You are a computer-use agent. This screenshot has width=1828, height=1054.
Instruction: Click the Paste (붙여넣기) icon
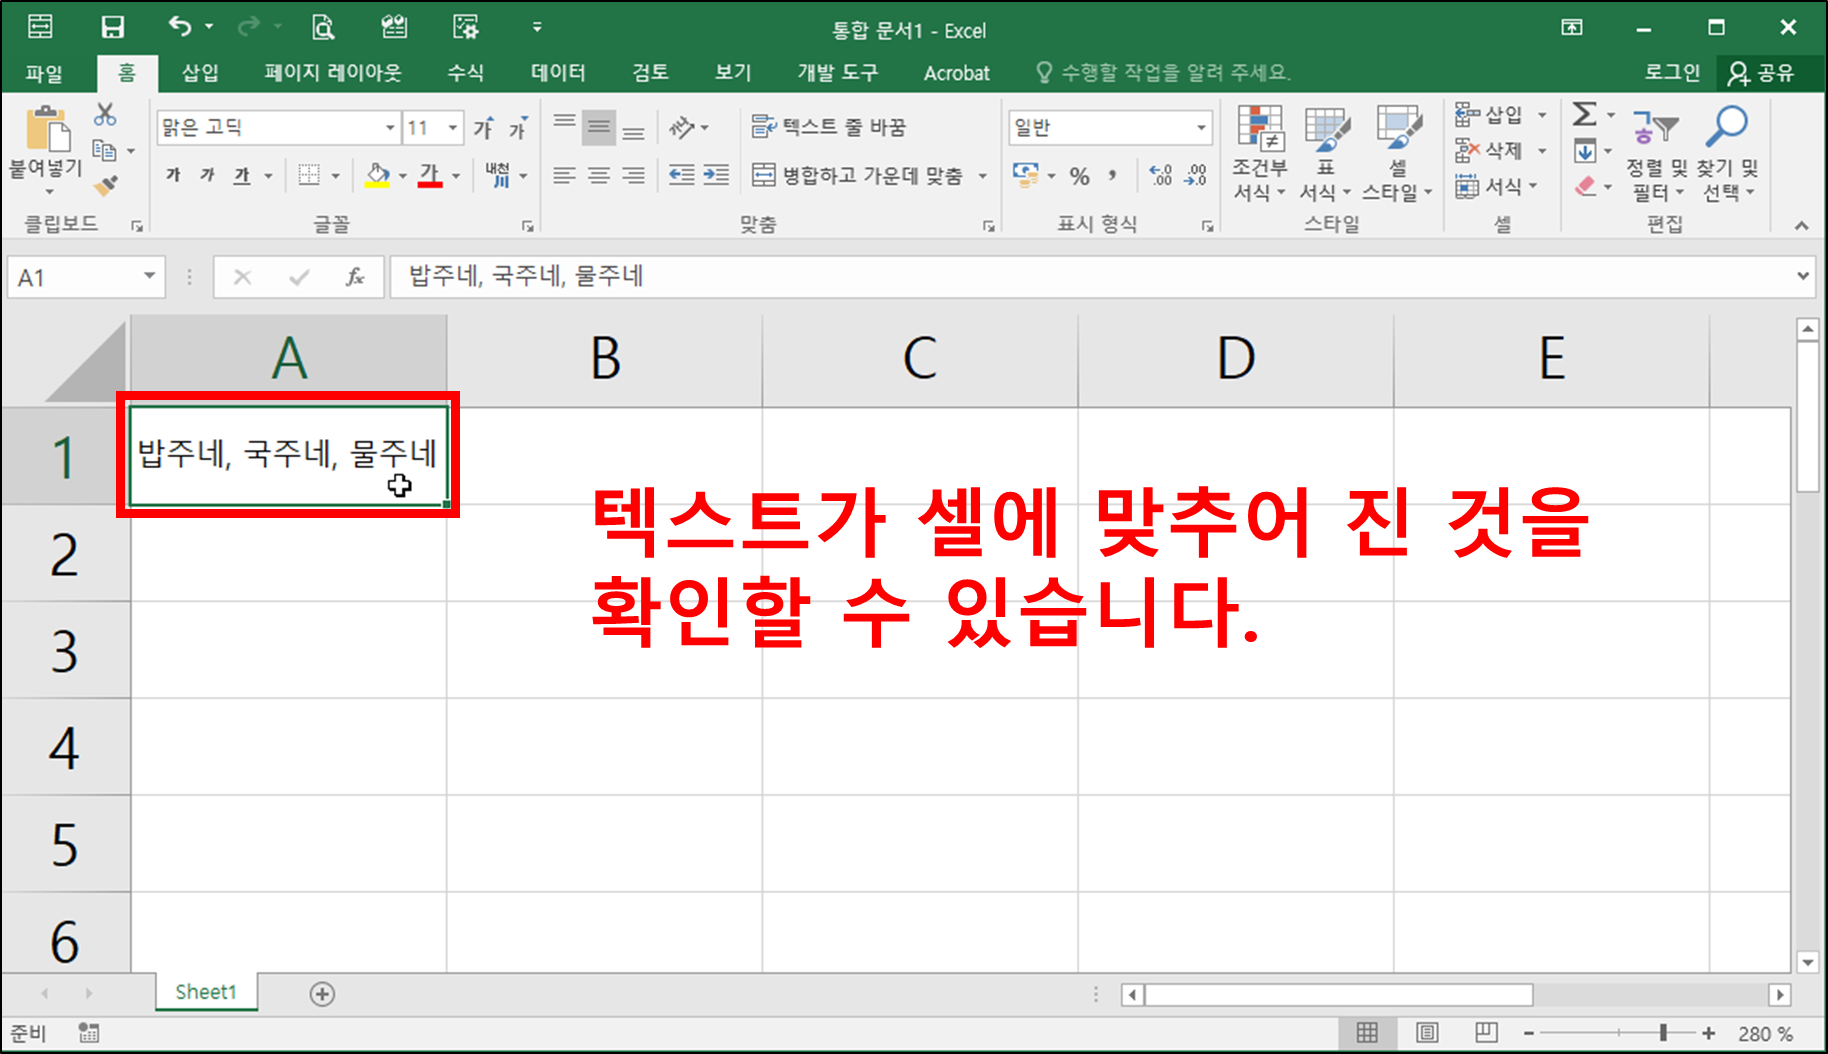pos(44,133)
